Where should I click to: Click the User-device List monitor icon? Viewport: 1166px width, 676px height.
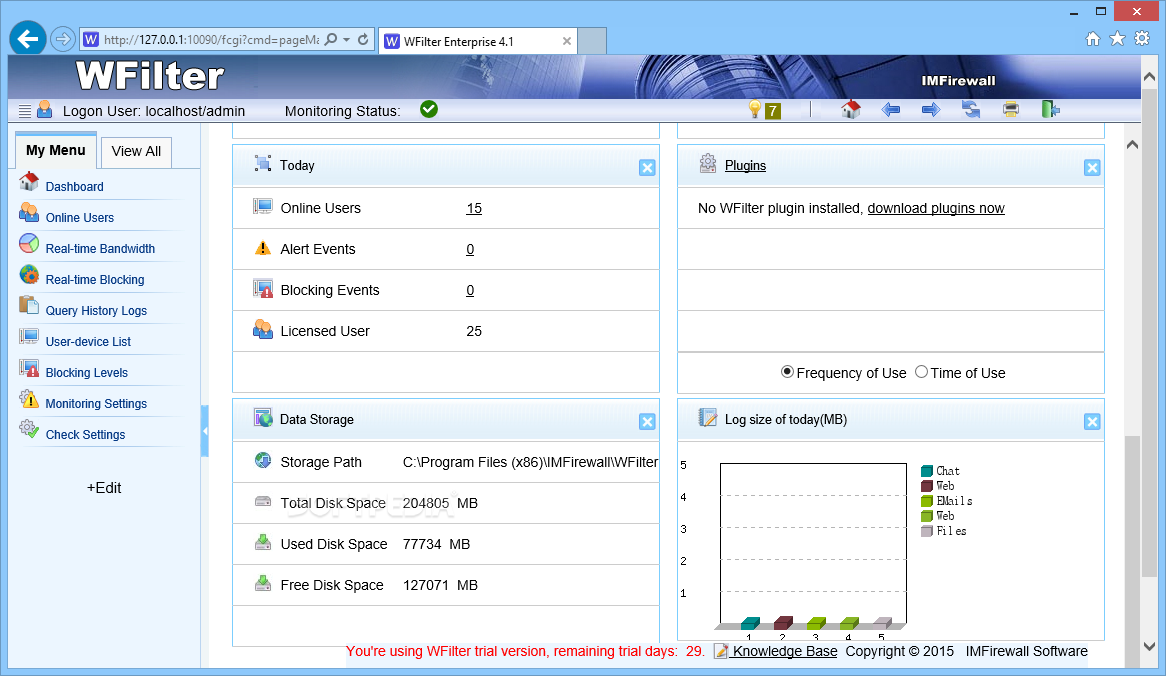pos(29,336)
